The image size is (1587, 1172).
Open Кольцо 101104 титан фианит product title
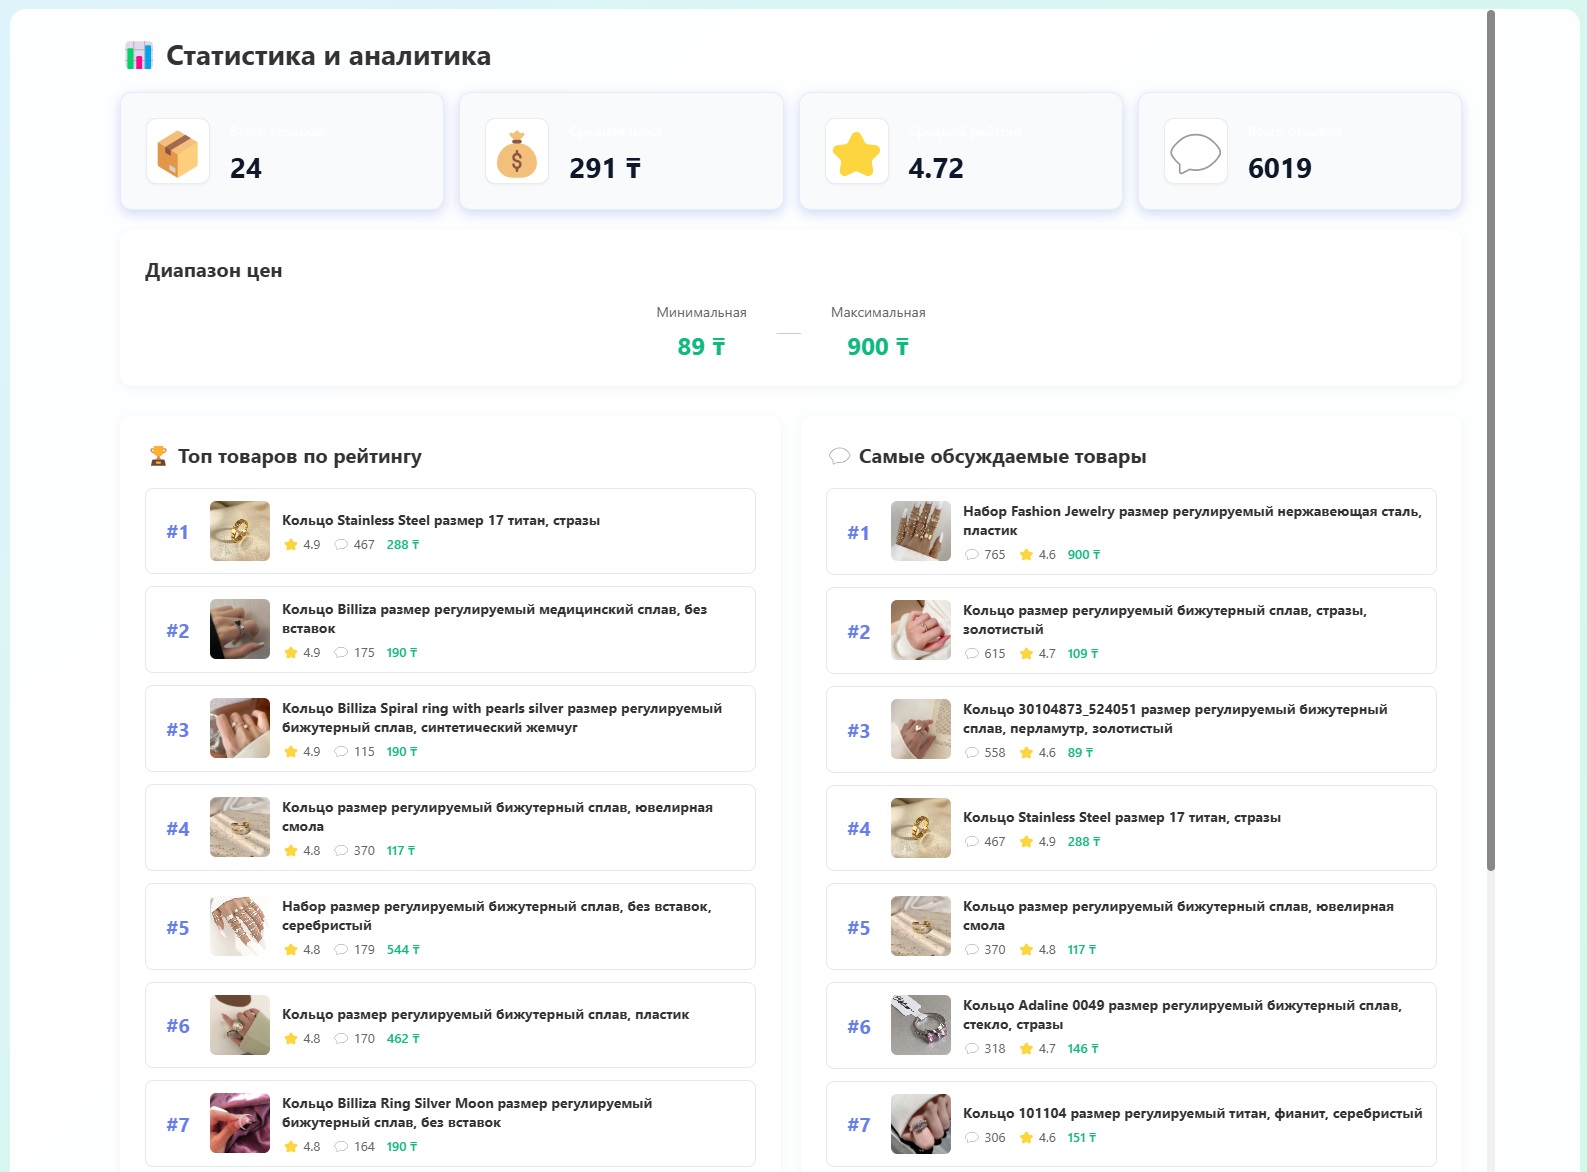point(1192,1113)
